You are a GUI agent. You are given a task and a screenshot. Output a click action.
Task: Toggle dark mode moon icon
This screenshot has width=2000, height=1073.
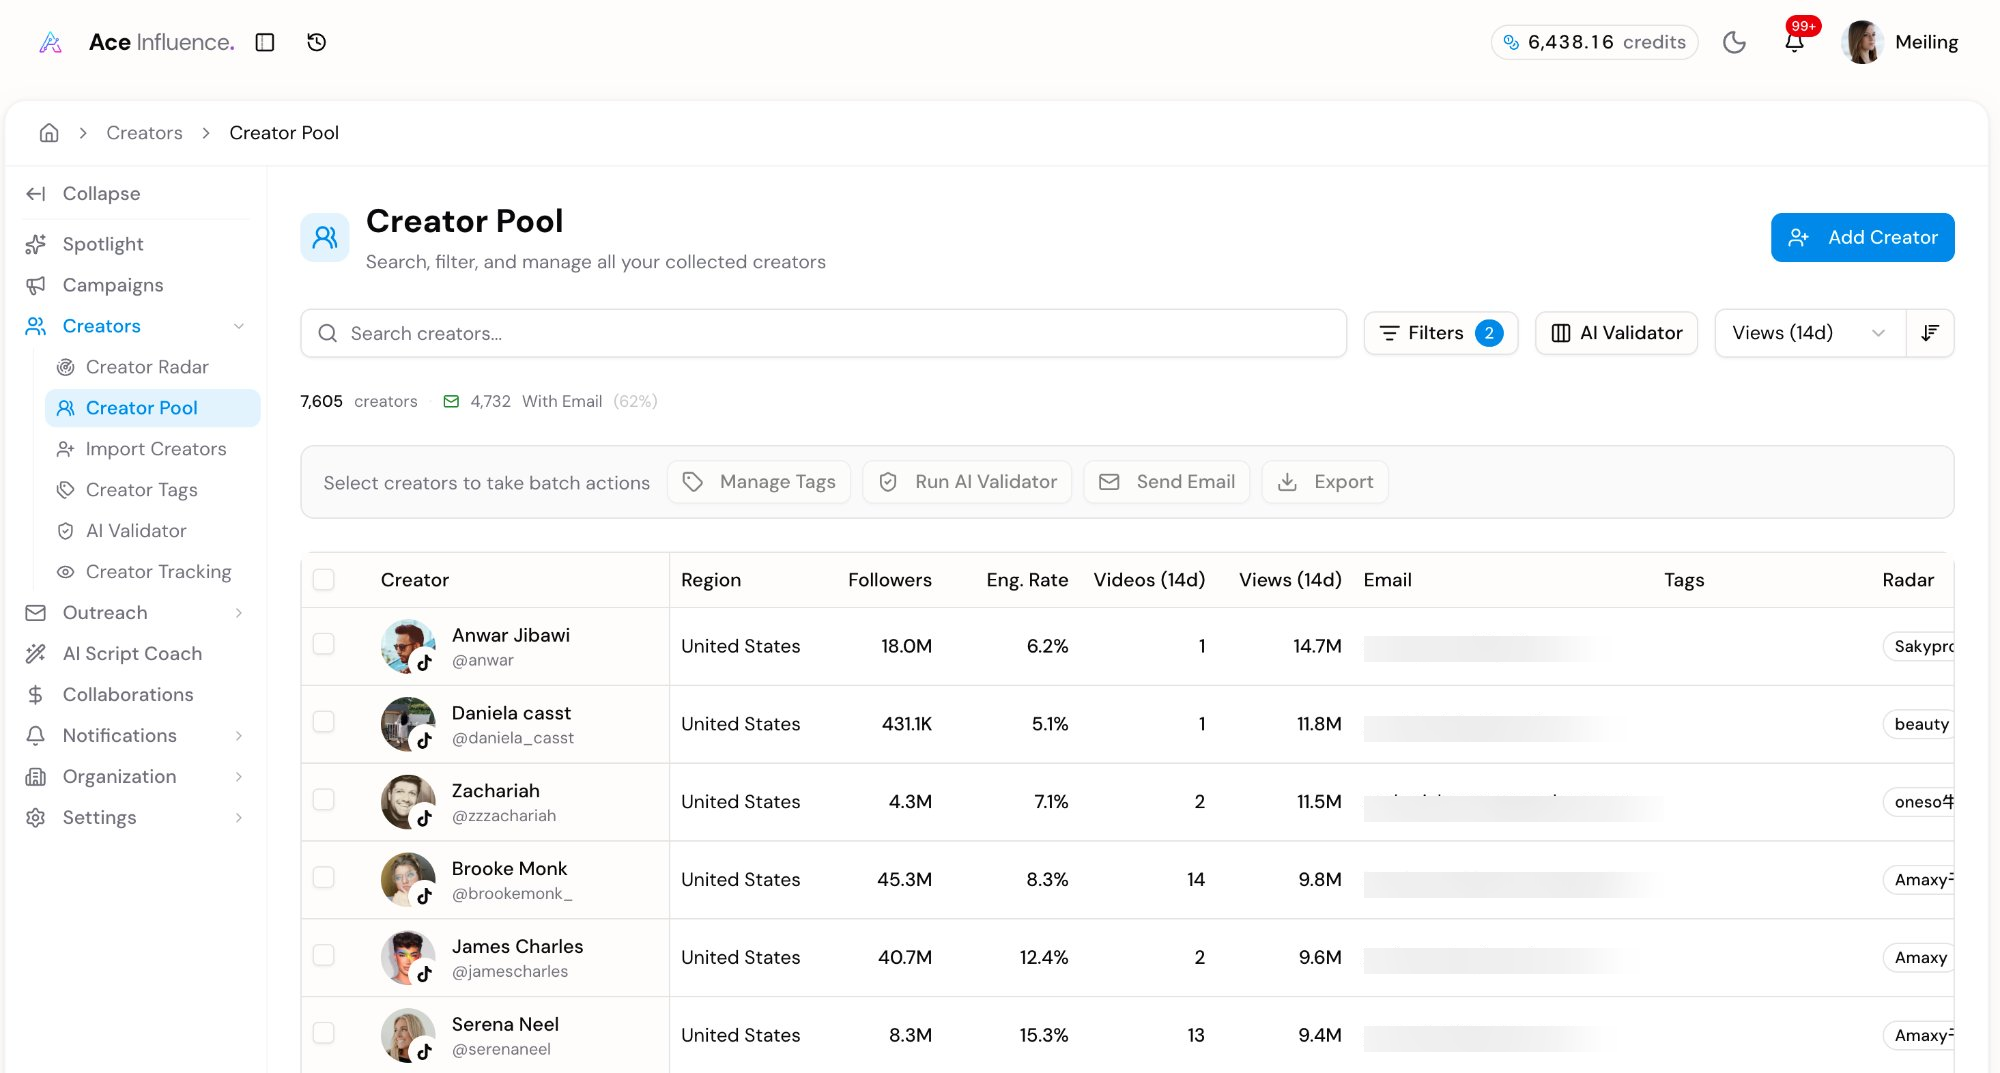[x=1734, y=42]
